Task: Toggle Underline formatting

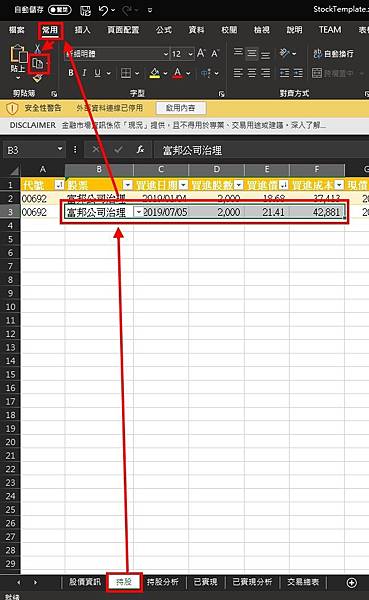Action: click(x=98, y=73)
